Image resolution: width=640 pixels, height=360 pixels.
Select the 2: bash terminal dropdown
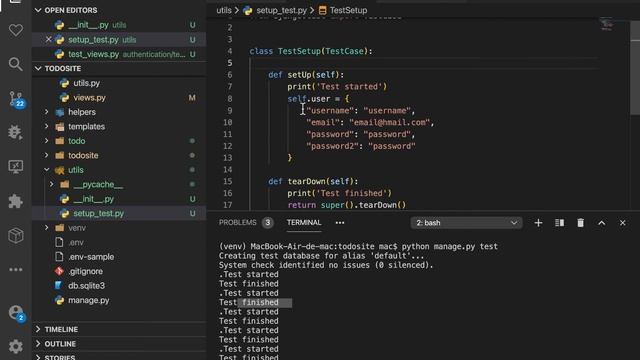point(466,223)
